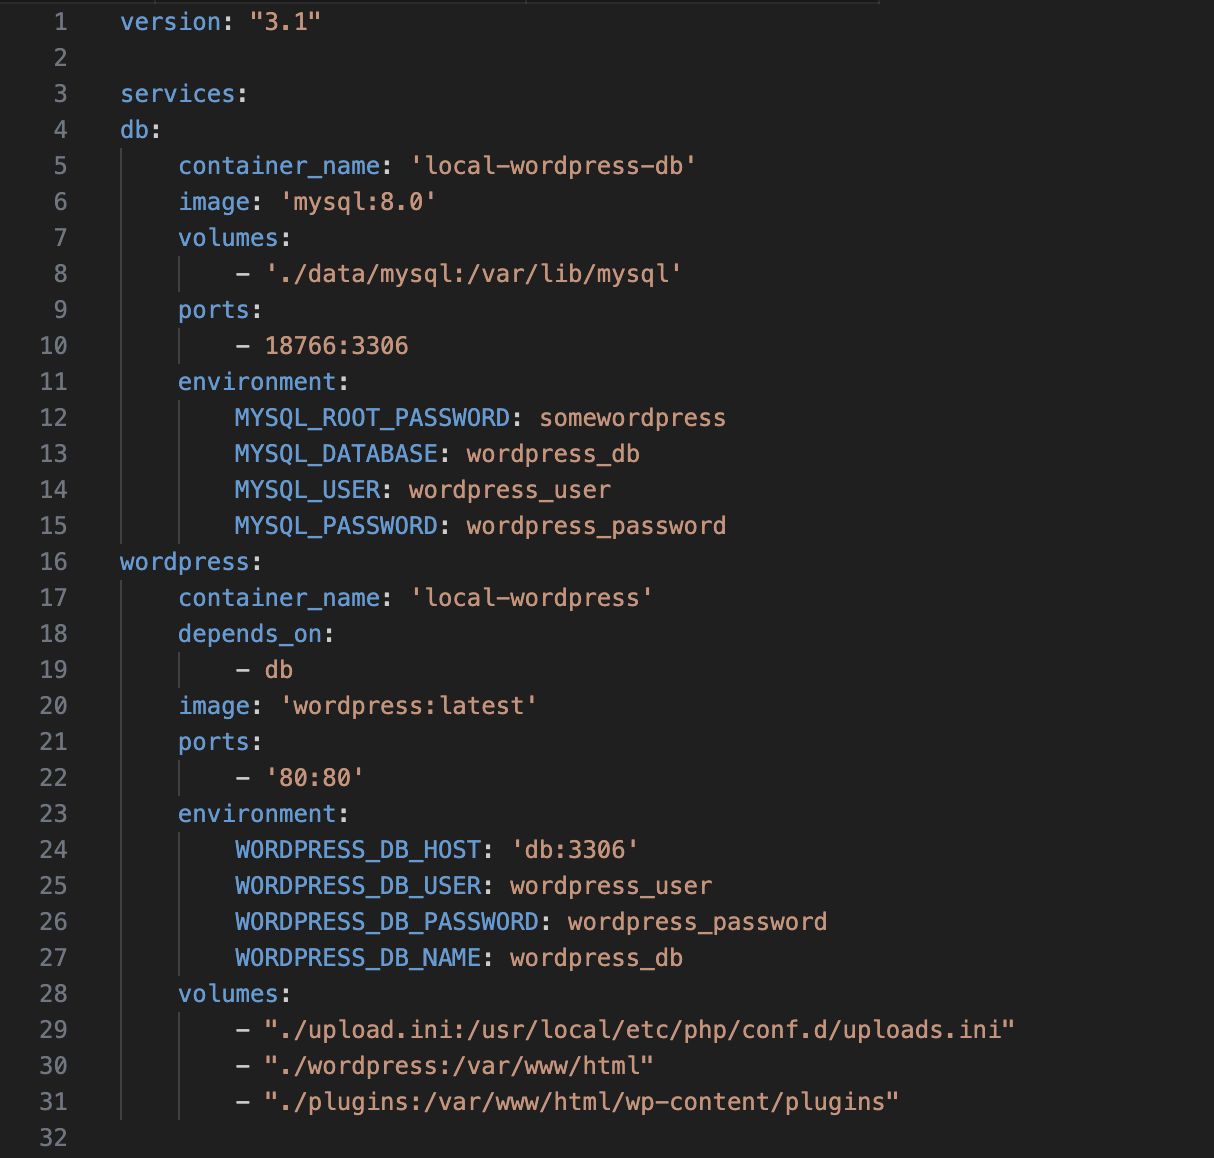Click the 'services' key on line 3
1214x1158 pixels.
coord(177,94)
